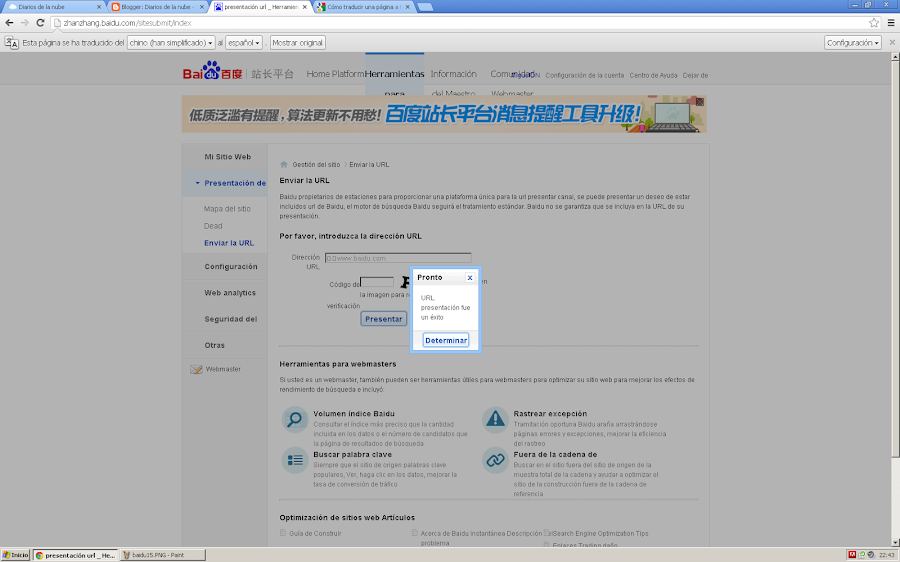Switch to the Cómo traducir una página tab
The height and width of the screenshot is (562, 900).
(x=362, y=7)
